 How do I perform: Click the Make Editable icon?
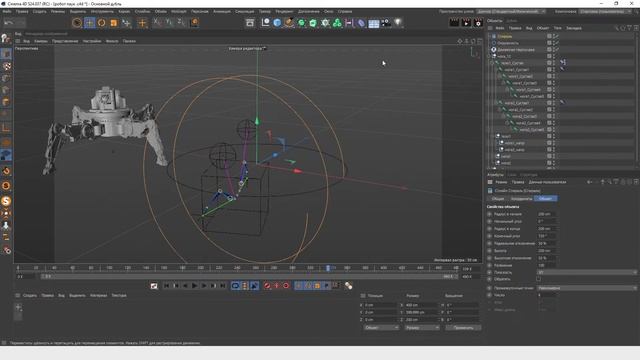(6, 39)
